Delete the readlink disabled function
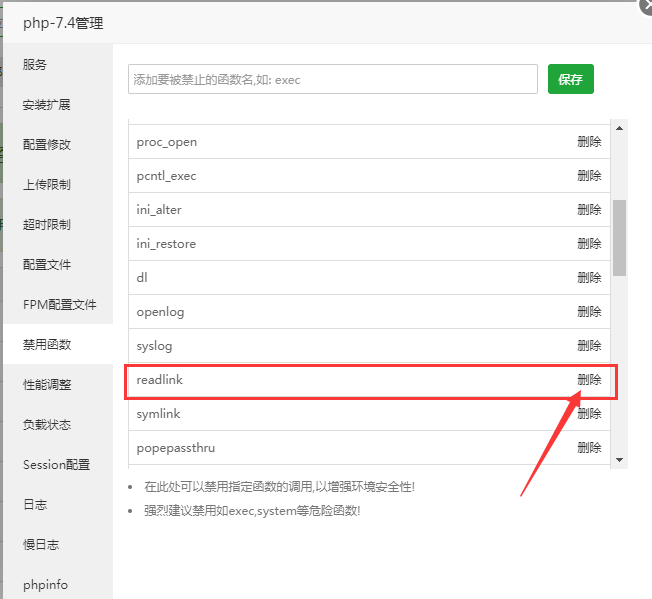This screenshot has width=652, height=599. pos(589,380)
